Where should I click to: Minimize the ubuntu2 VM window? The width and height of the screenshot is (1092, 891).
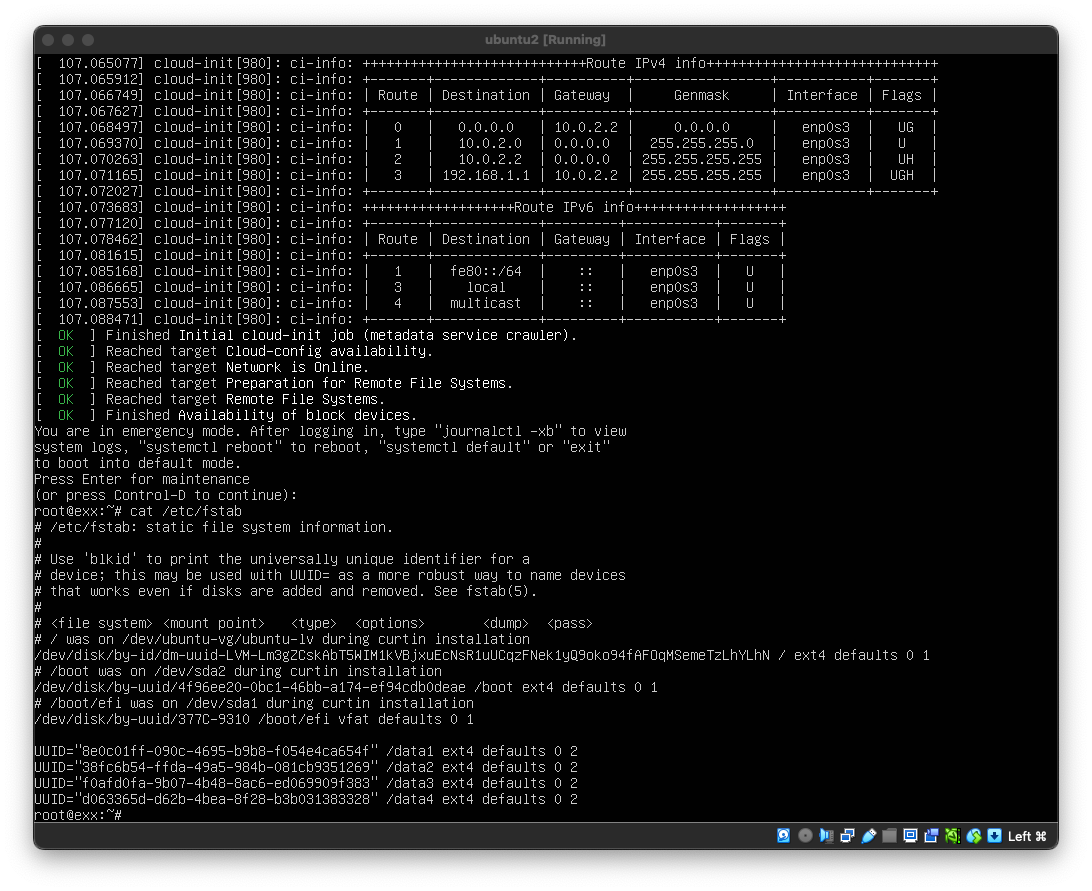tap(68, 40)
